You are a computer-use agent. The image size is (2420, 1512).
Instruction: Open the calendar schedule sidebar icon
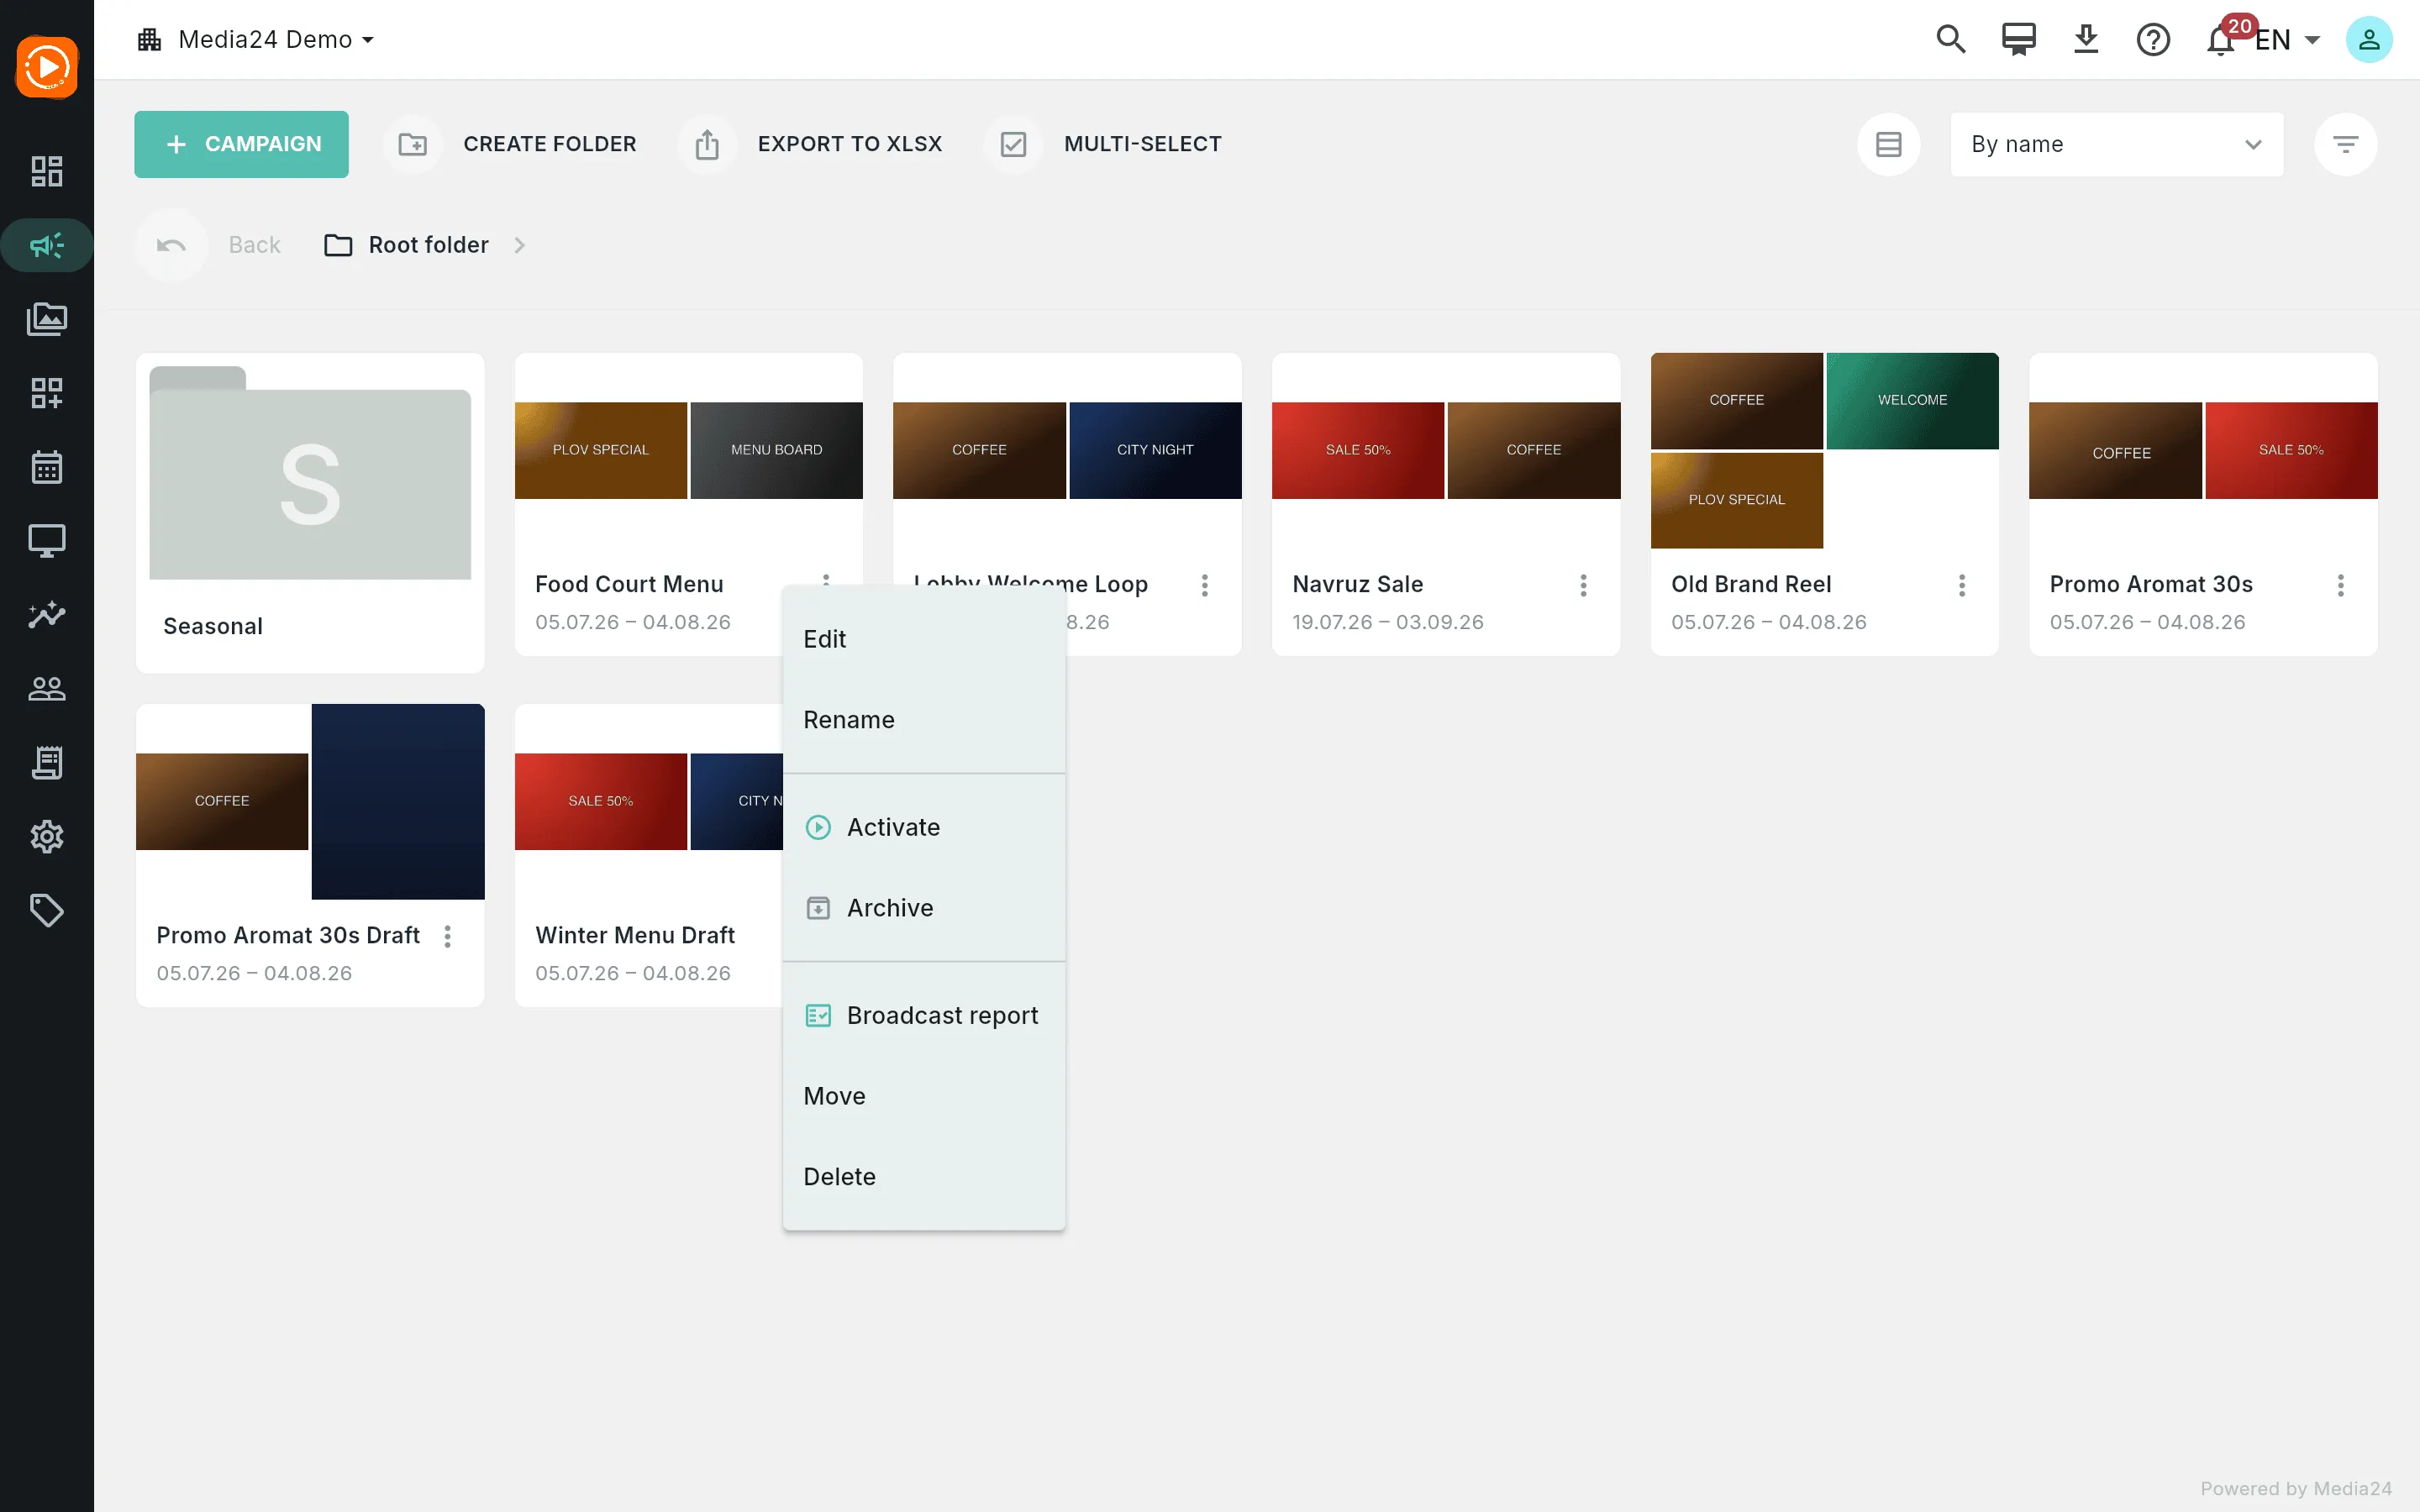click(x=47, y=467)
